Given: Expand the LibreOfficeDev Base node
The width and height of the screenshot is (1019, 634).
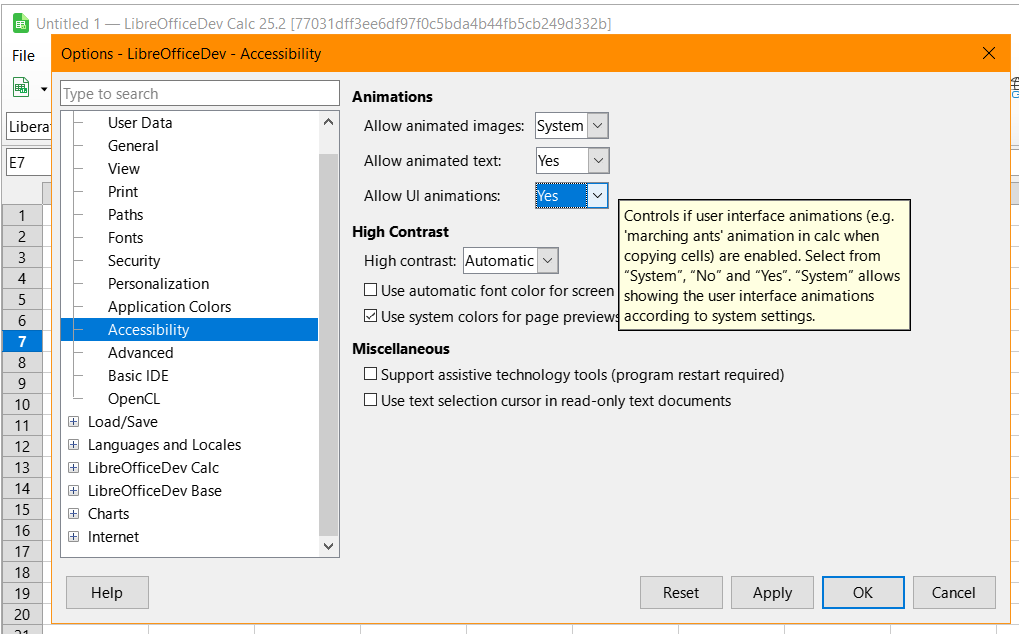Looking at the screenshot, I should point(73,491).
